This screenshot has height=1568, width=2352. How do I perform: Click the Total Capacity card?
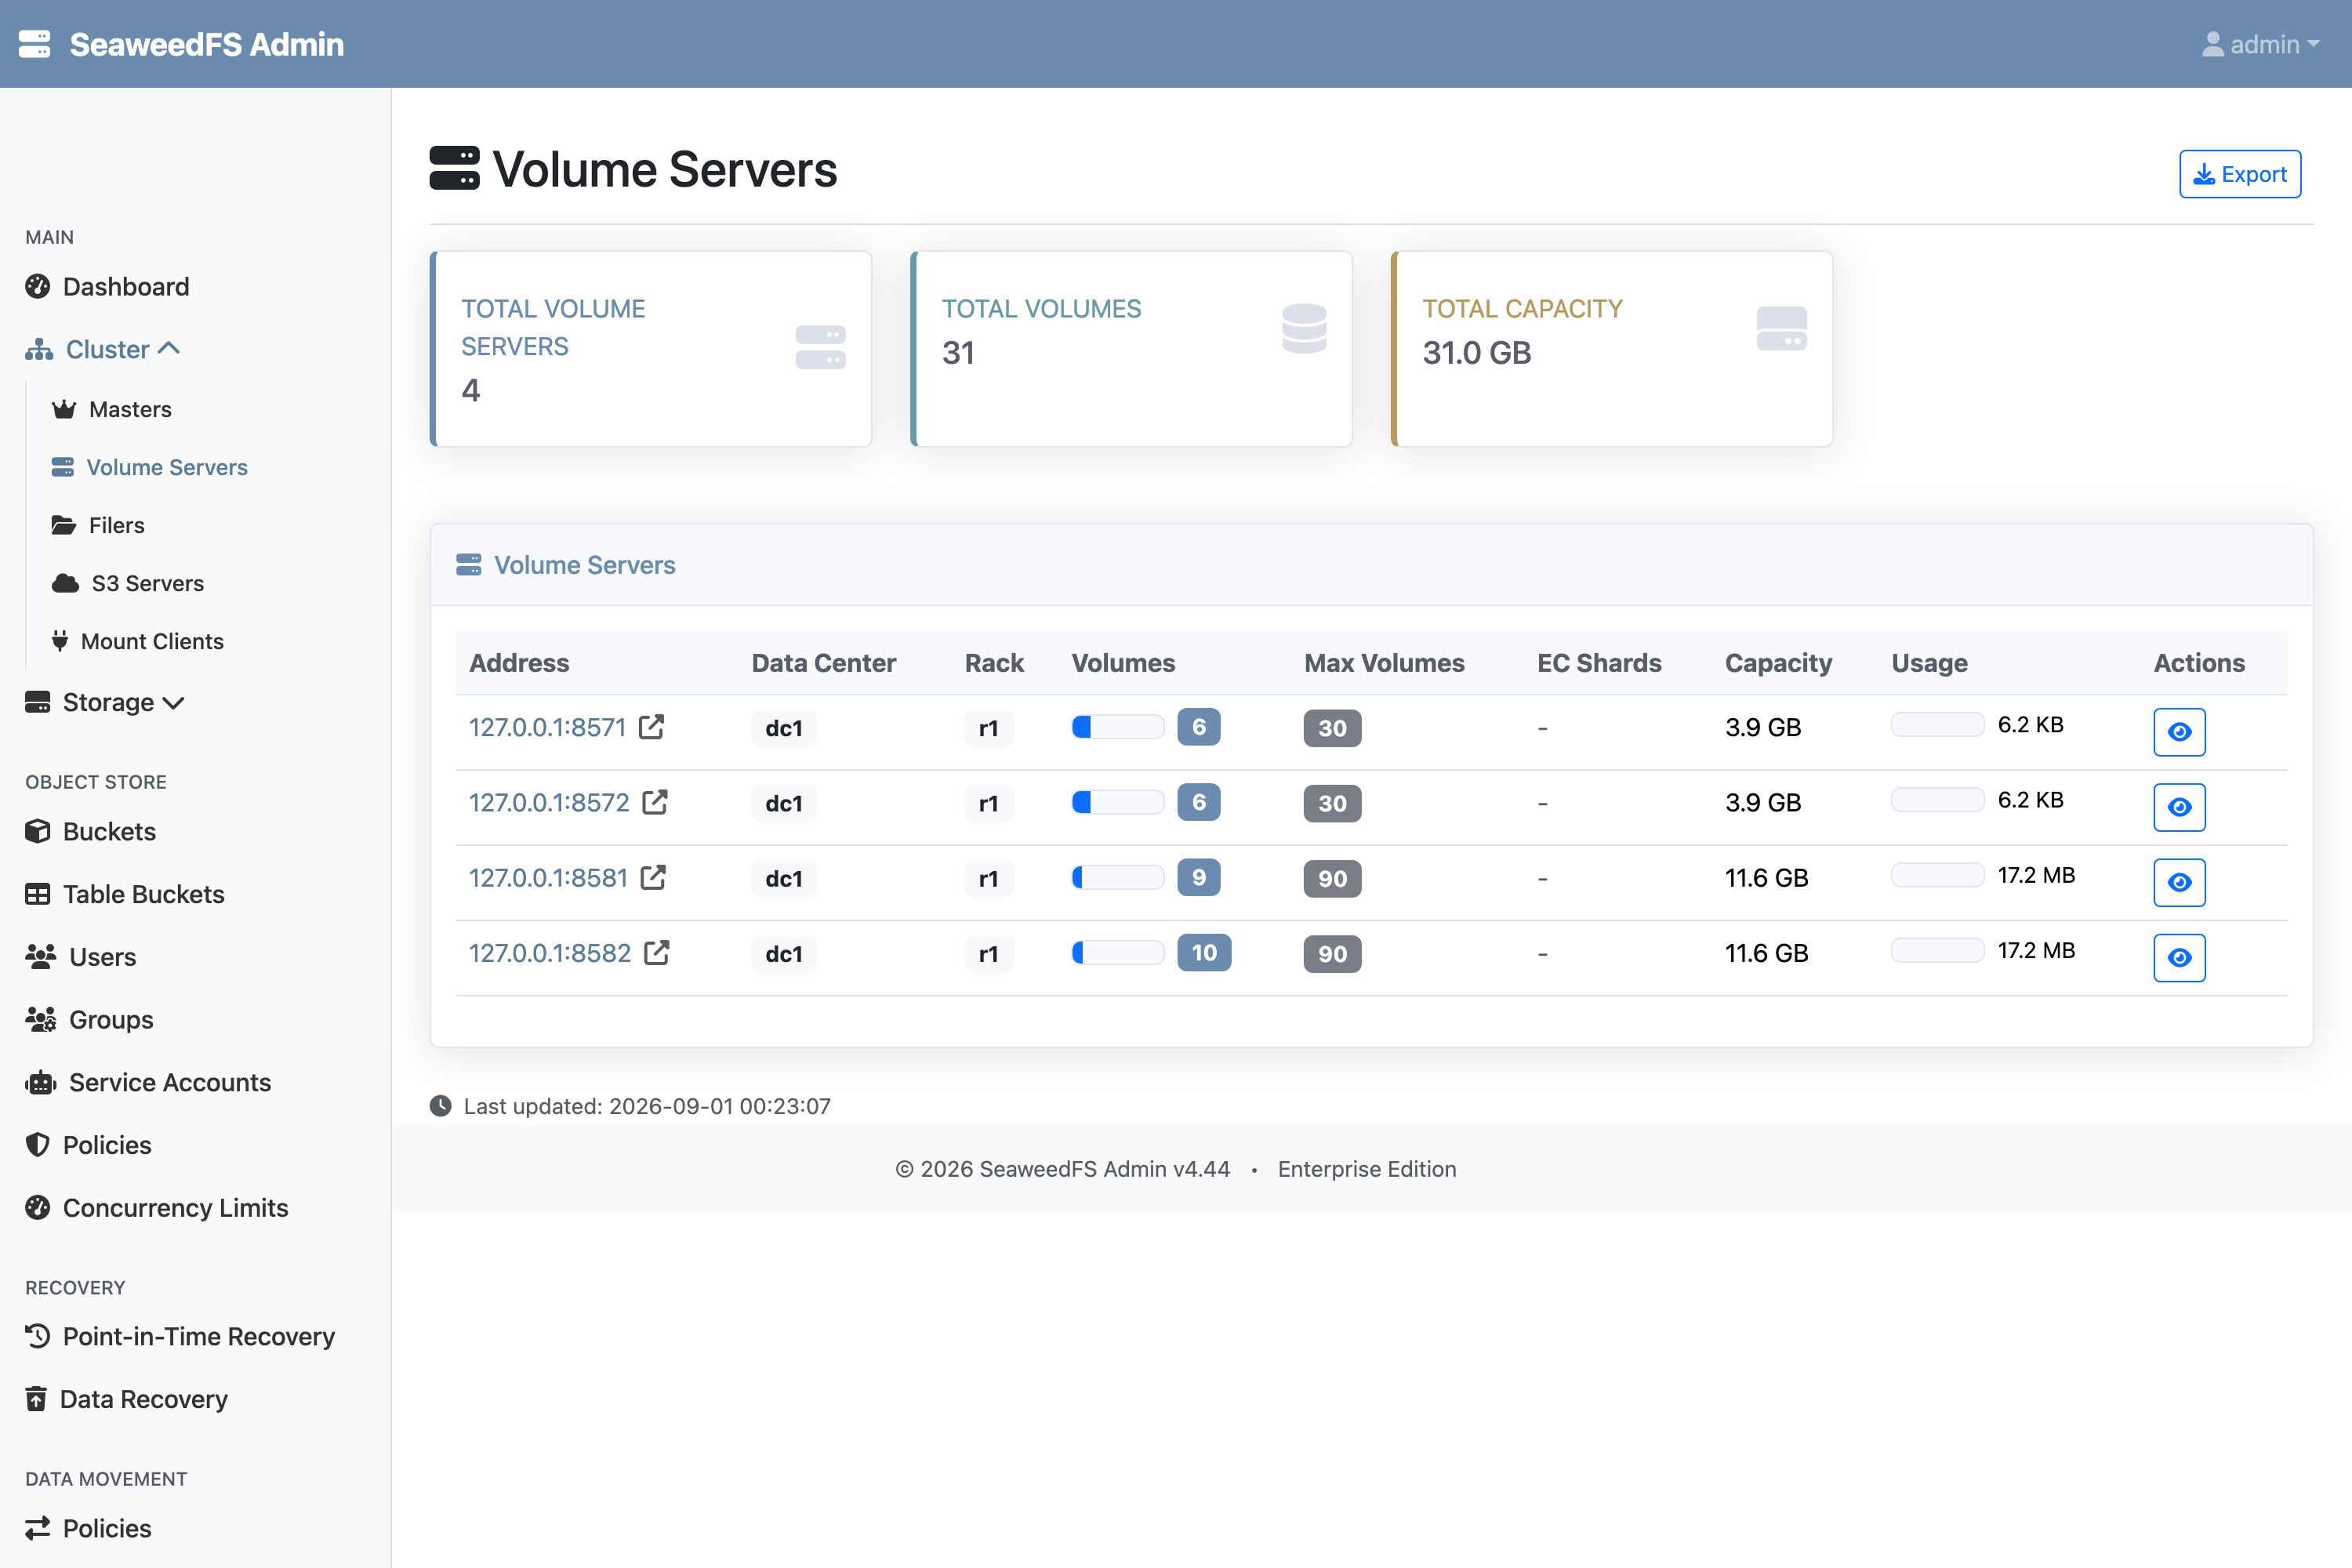[1612, 349]
